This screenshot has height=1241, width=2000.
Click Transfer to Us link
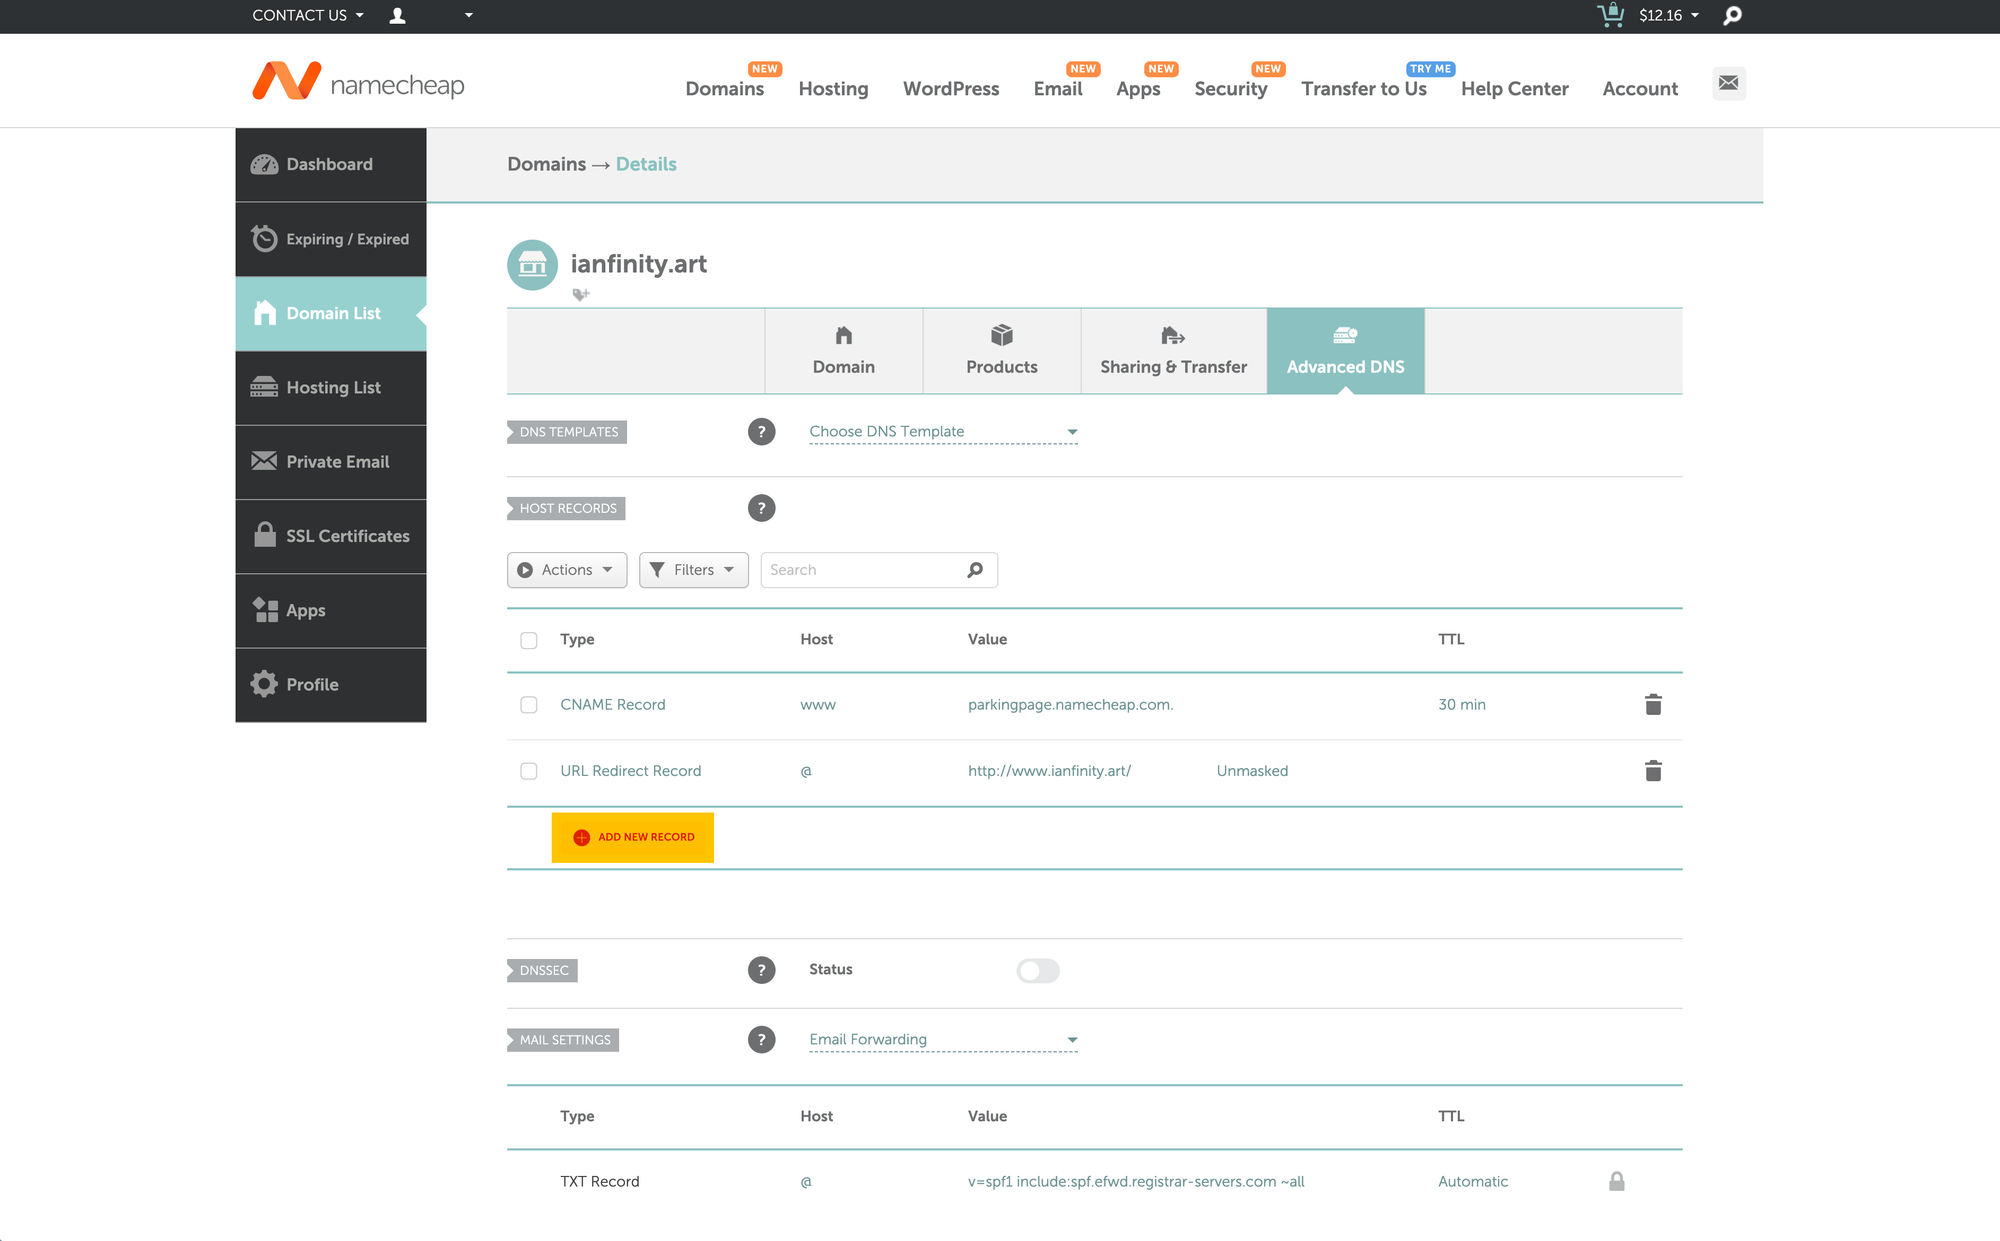(x=1364, y=89)
